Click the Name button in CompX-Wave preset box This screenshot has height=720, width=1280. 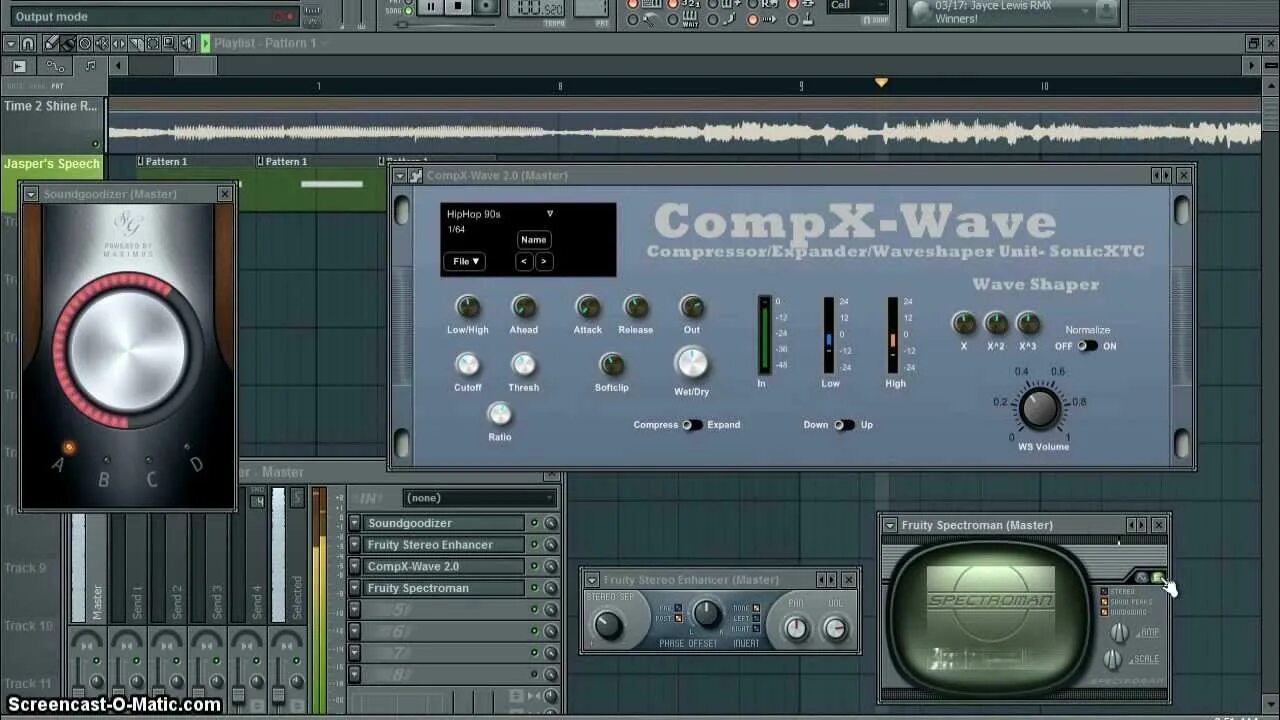[534, 240]
